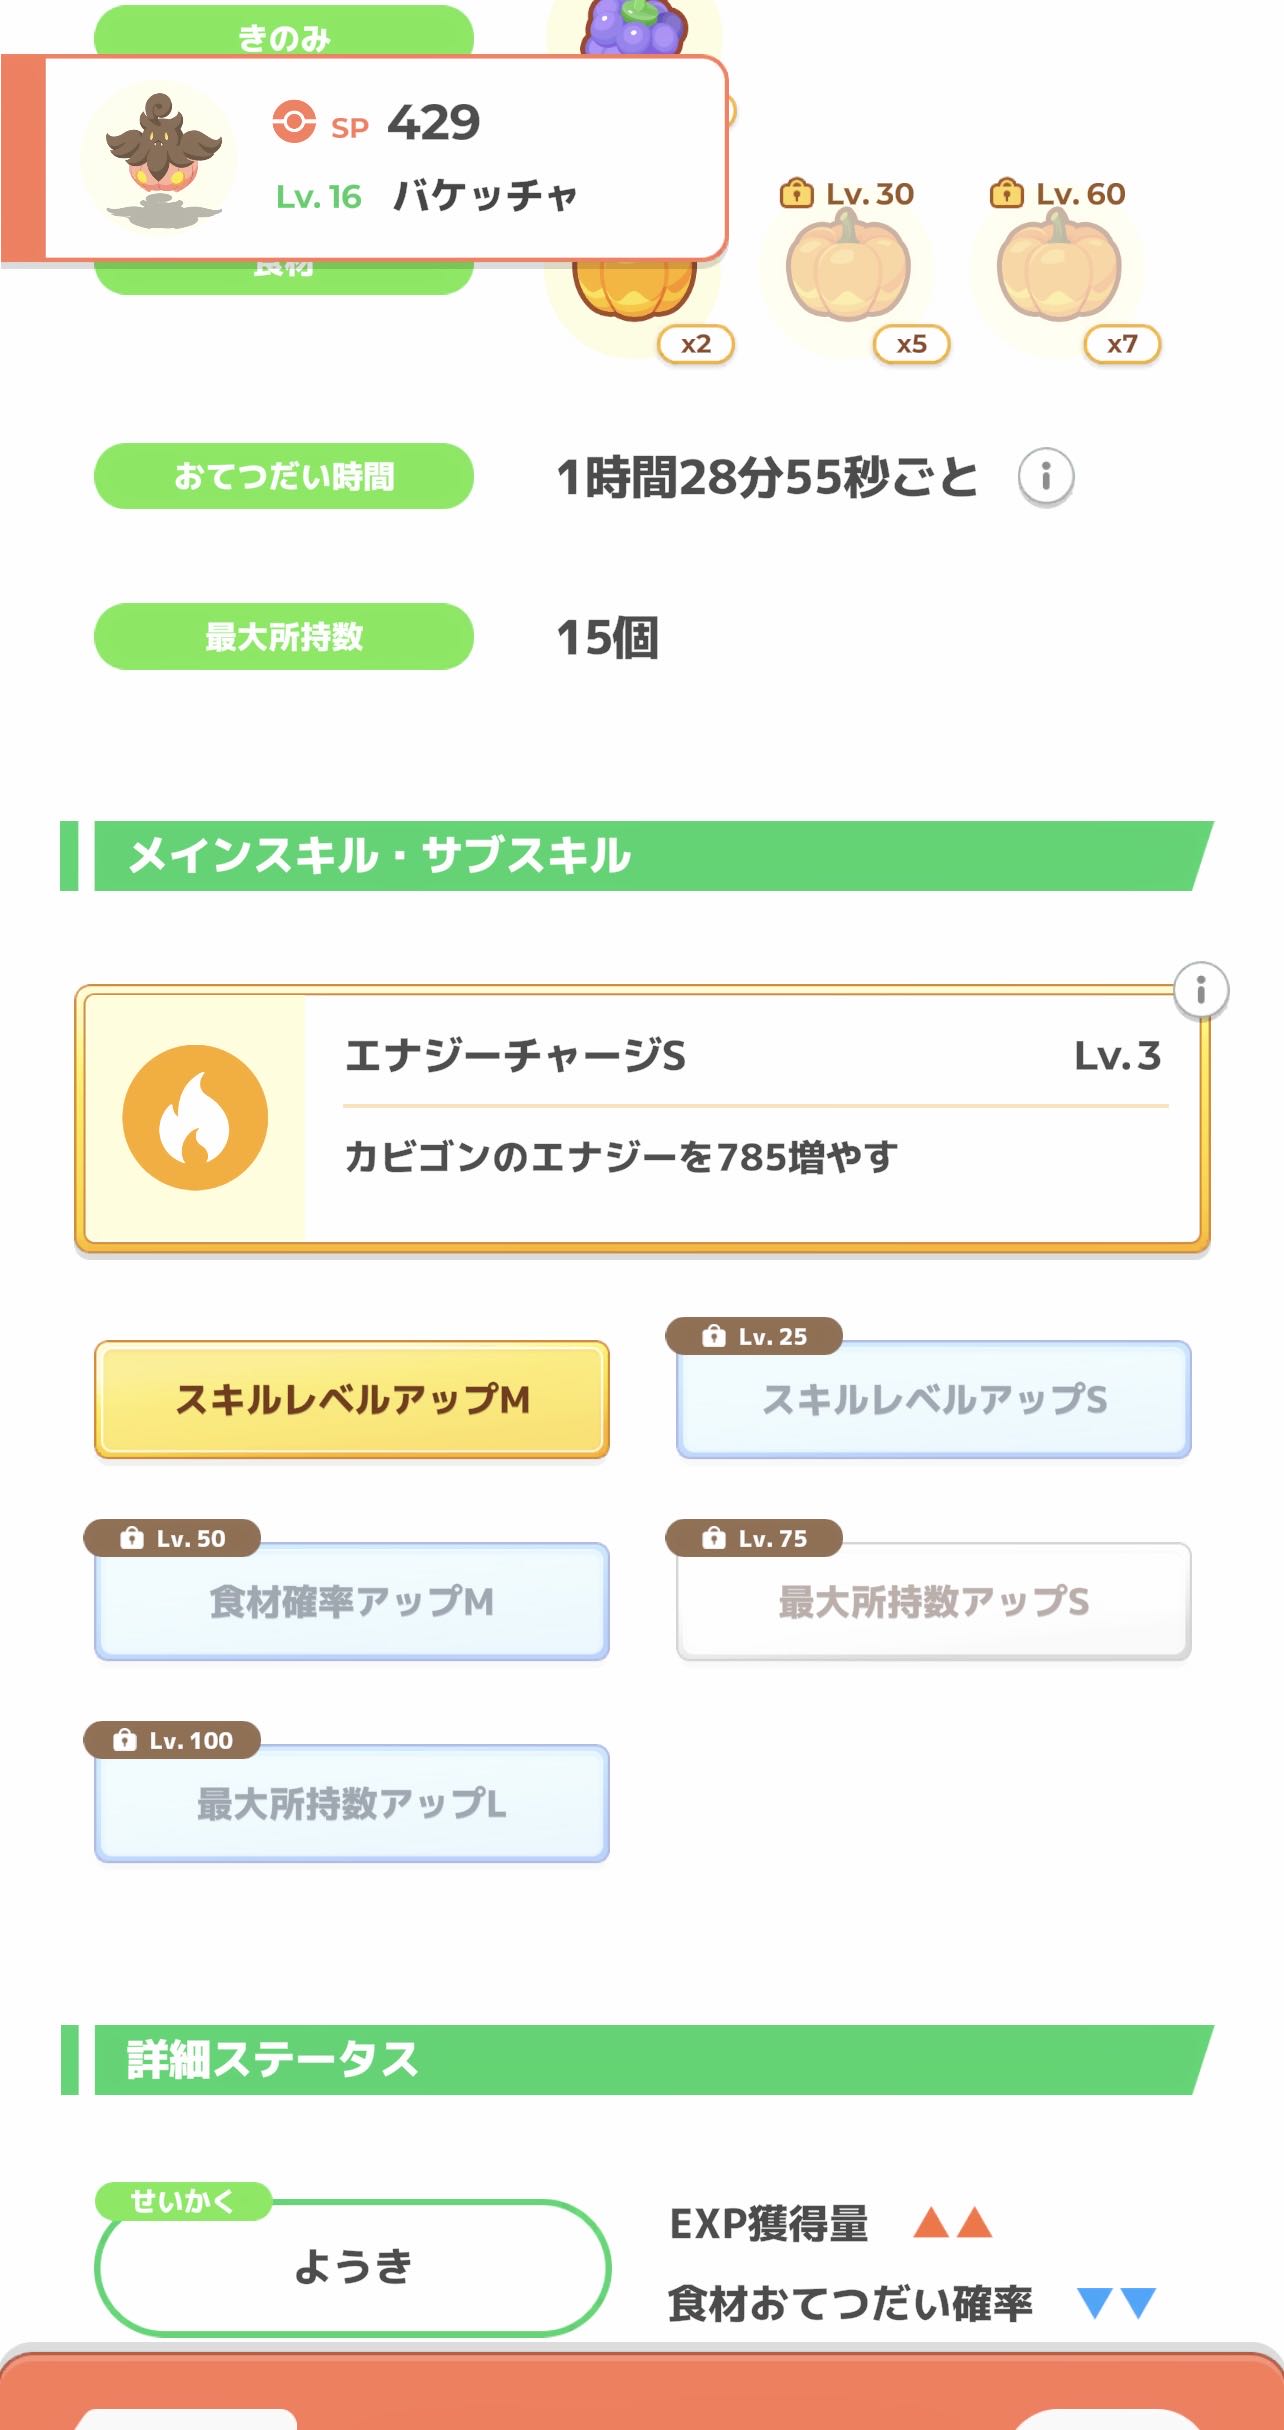Tap the バケッチャ Pokémon portrait

(x=160, y=158)
